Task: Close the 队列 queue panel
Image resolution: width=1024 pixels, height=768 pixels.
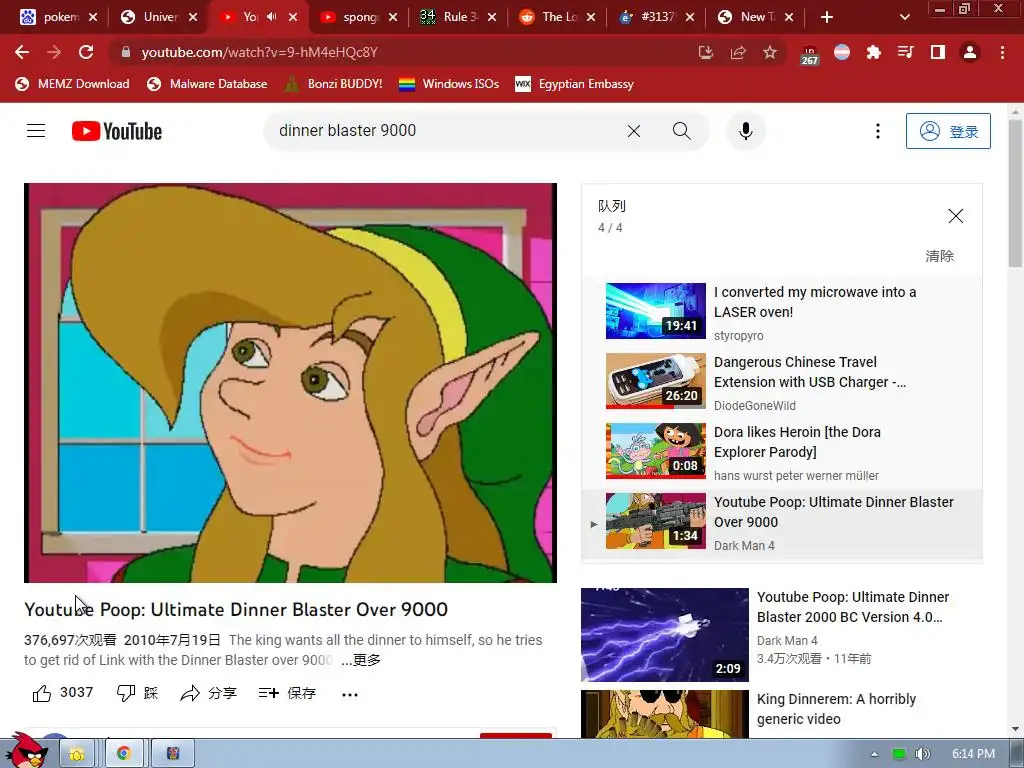Action: click(955, 216)
